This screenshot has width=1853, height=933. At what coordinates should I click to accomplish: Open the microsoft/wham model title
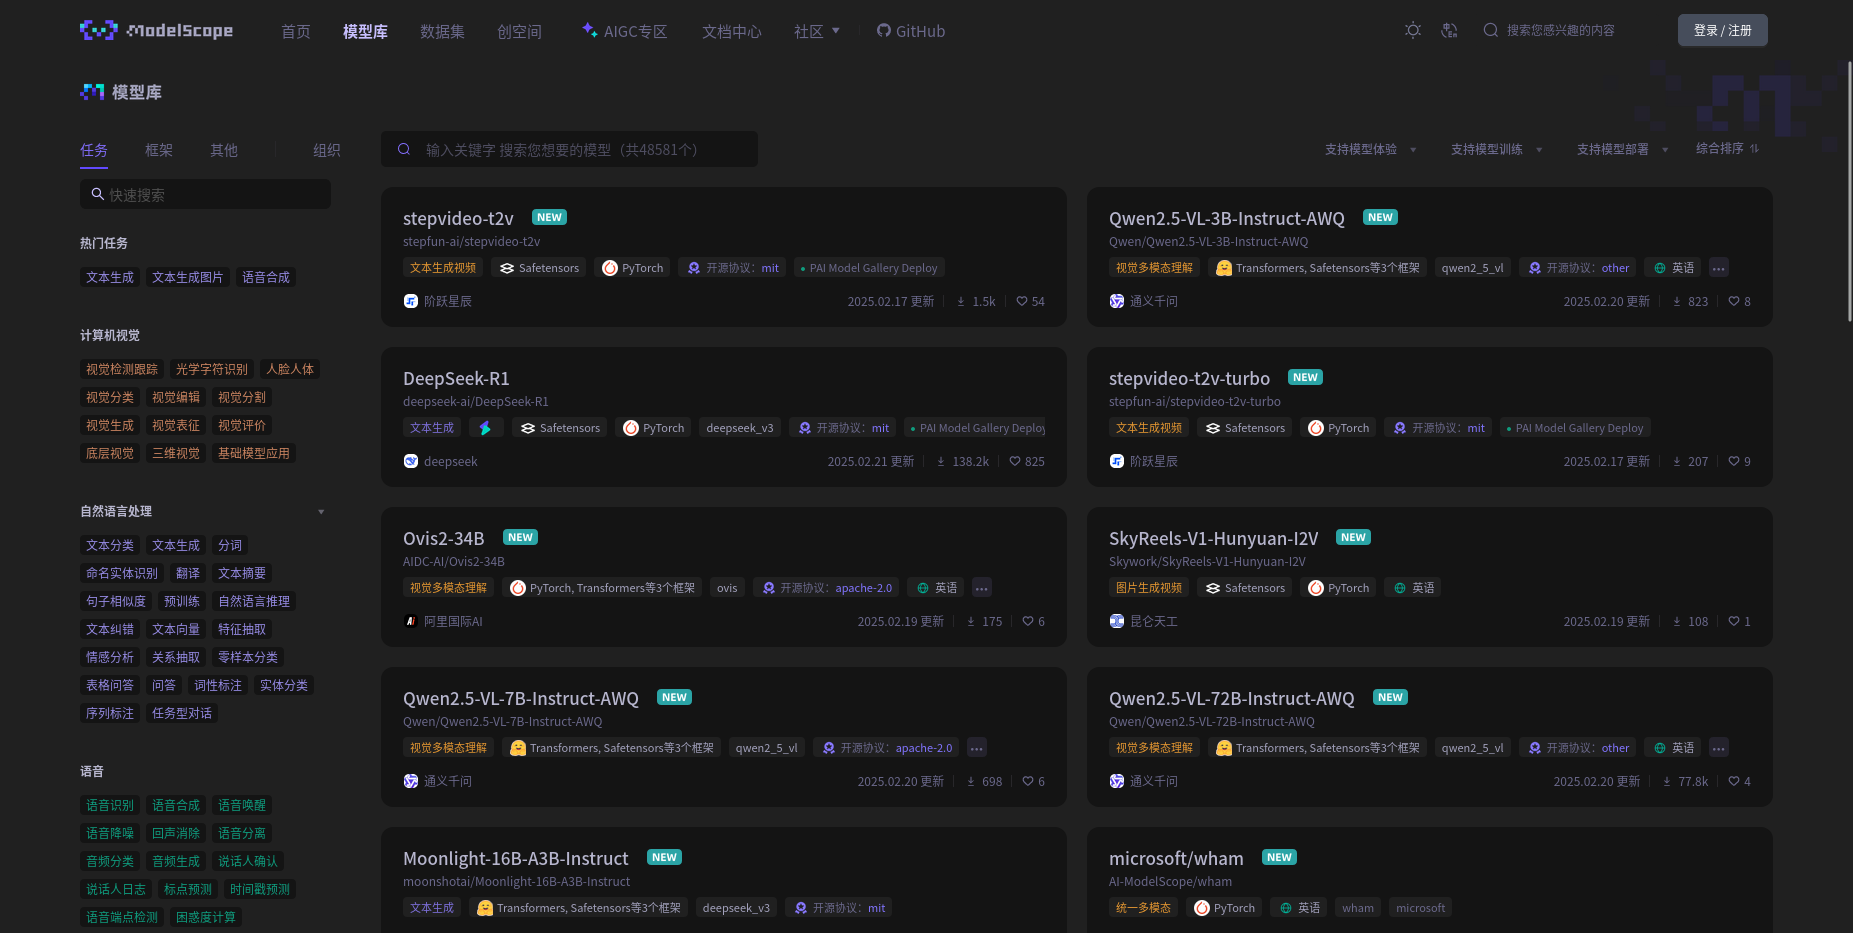coord(1176,858)
